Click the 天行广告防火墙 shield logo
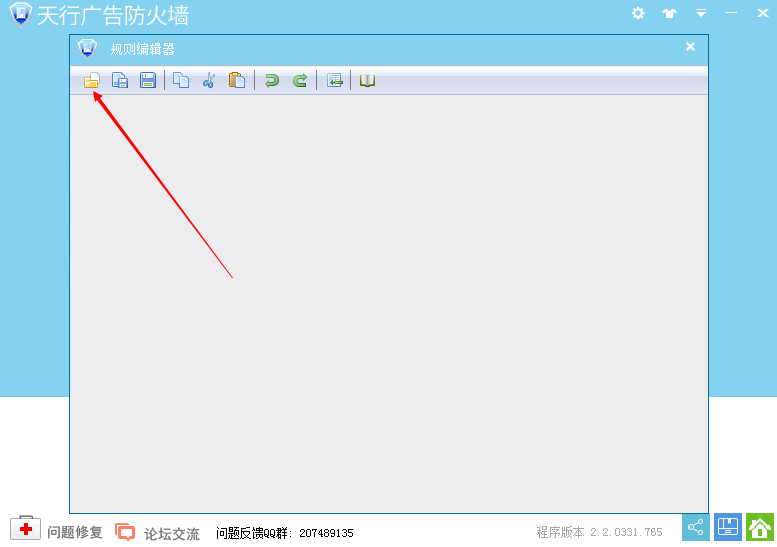This screenshot has width=777, height=547. (21, 14)
